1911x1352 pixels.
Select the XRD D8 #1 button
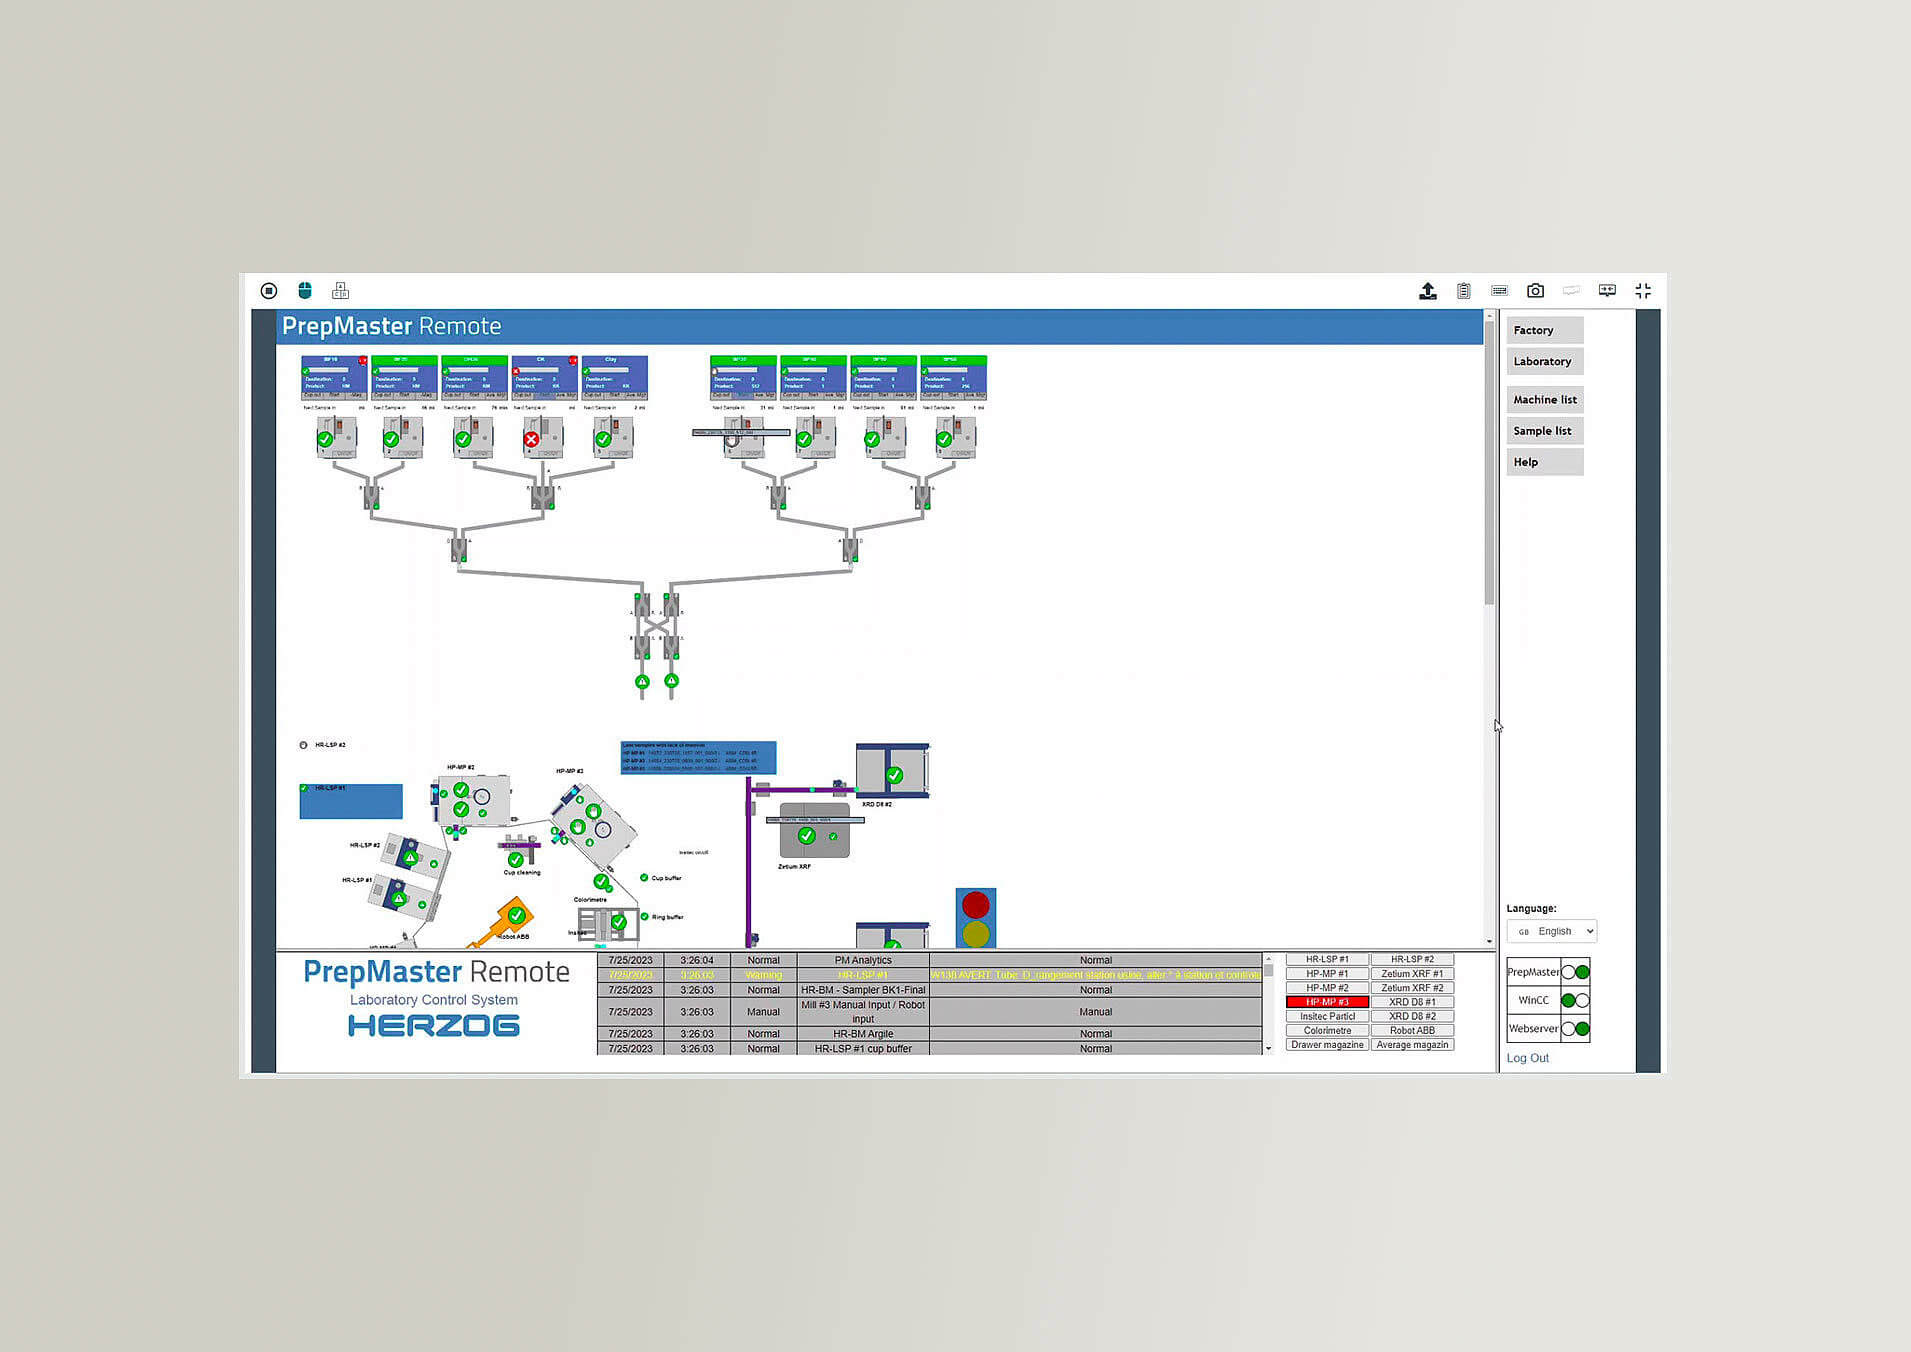(x=1412, y=1002)
